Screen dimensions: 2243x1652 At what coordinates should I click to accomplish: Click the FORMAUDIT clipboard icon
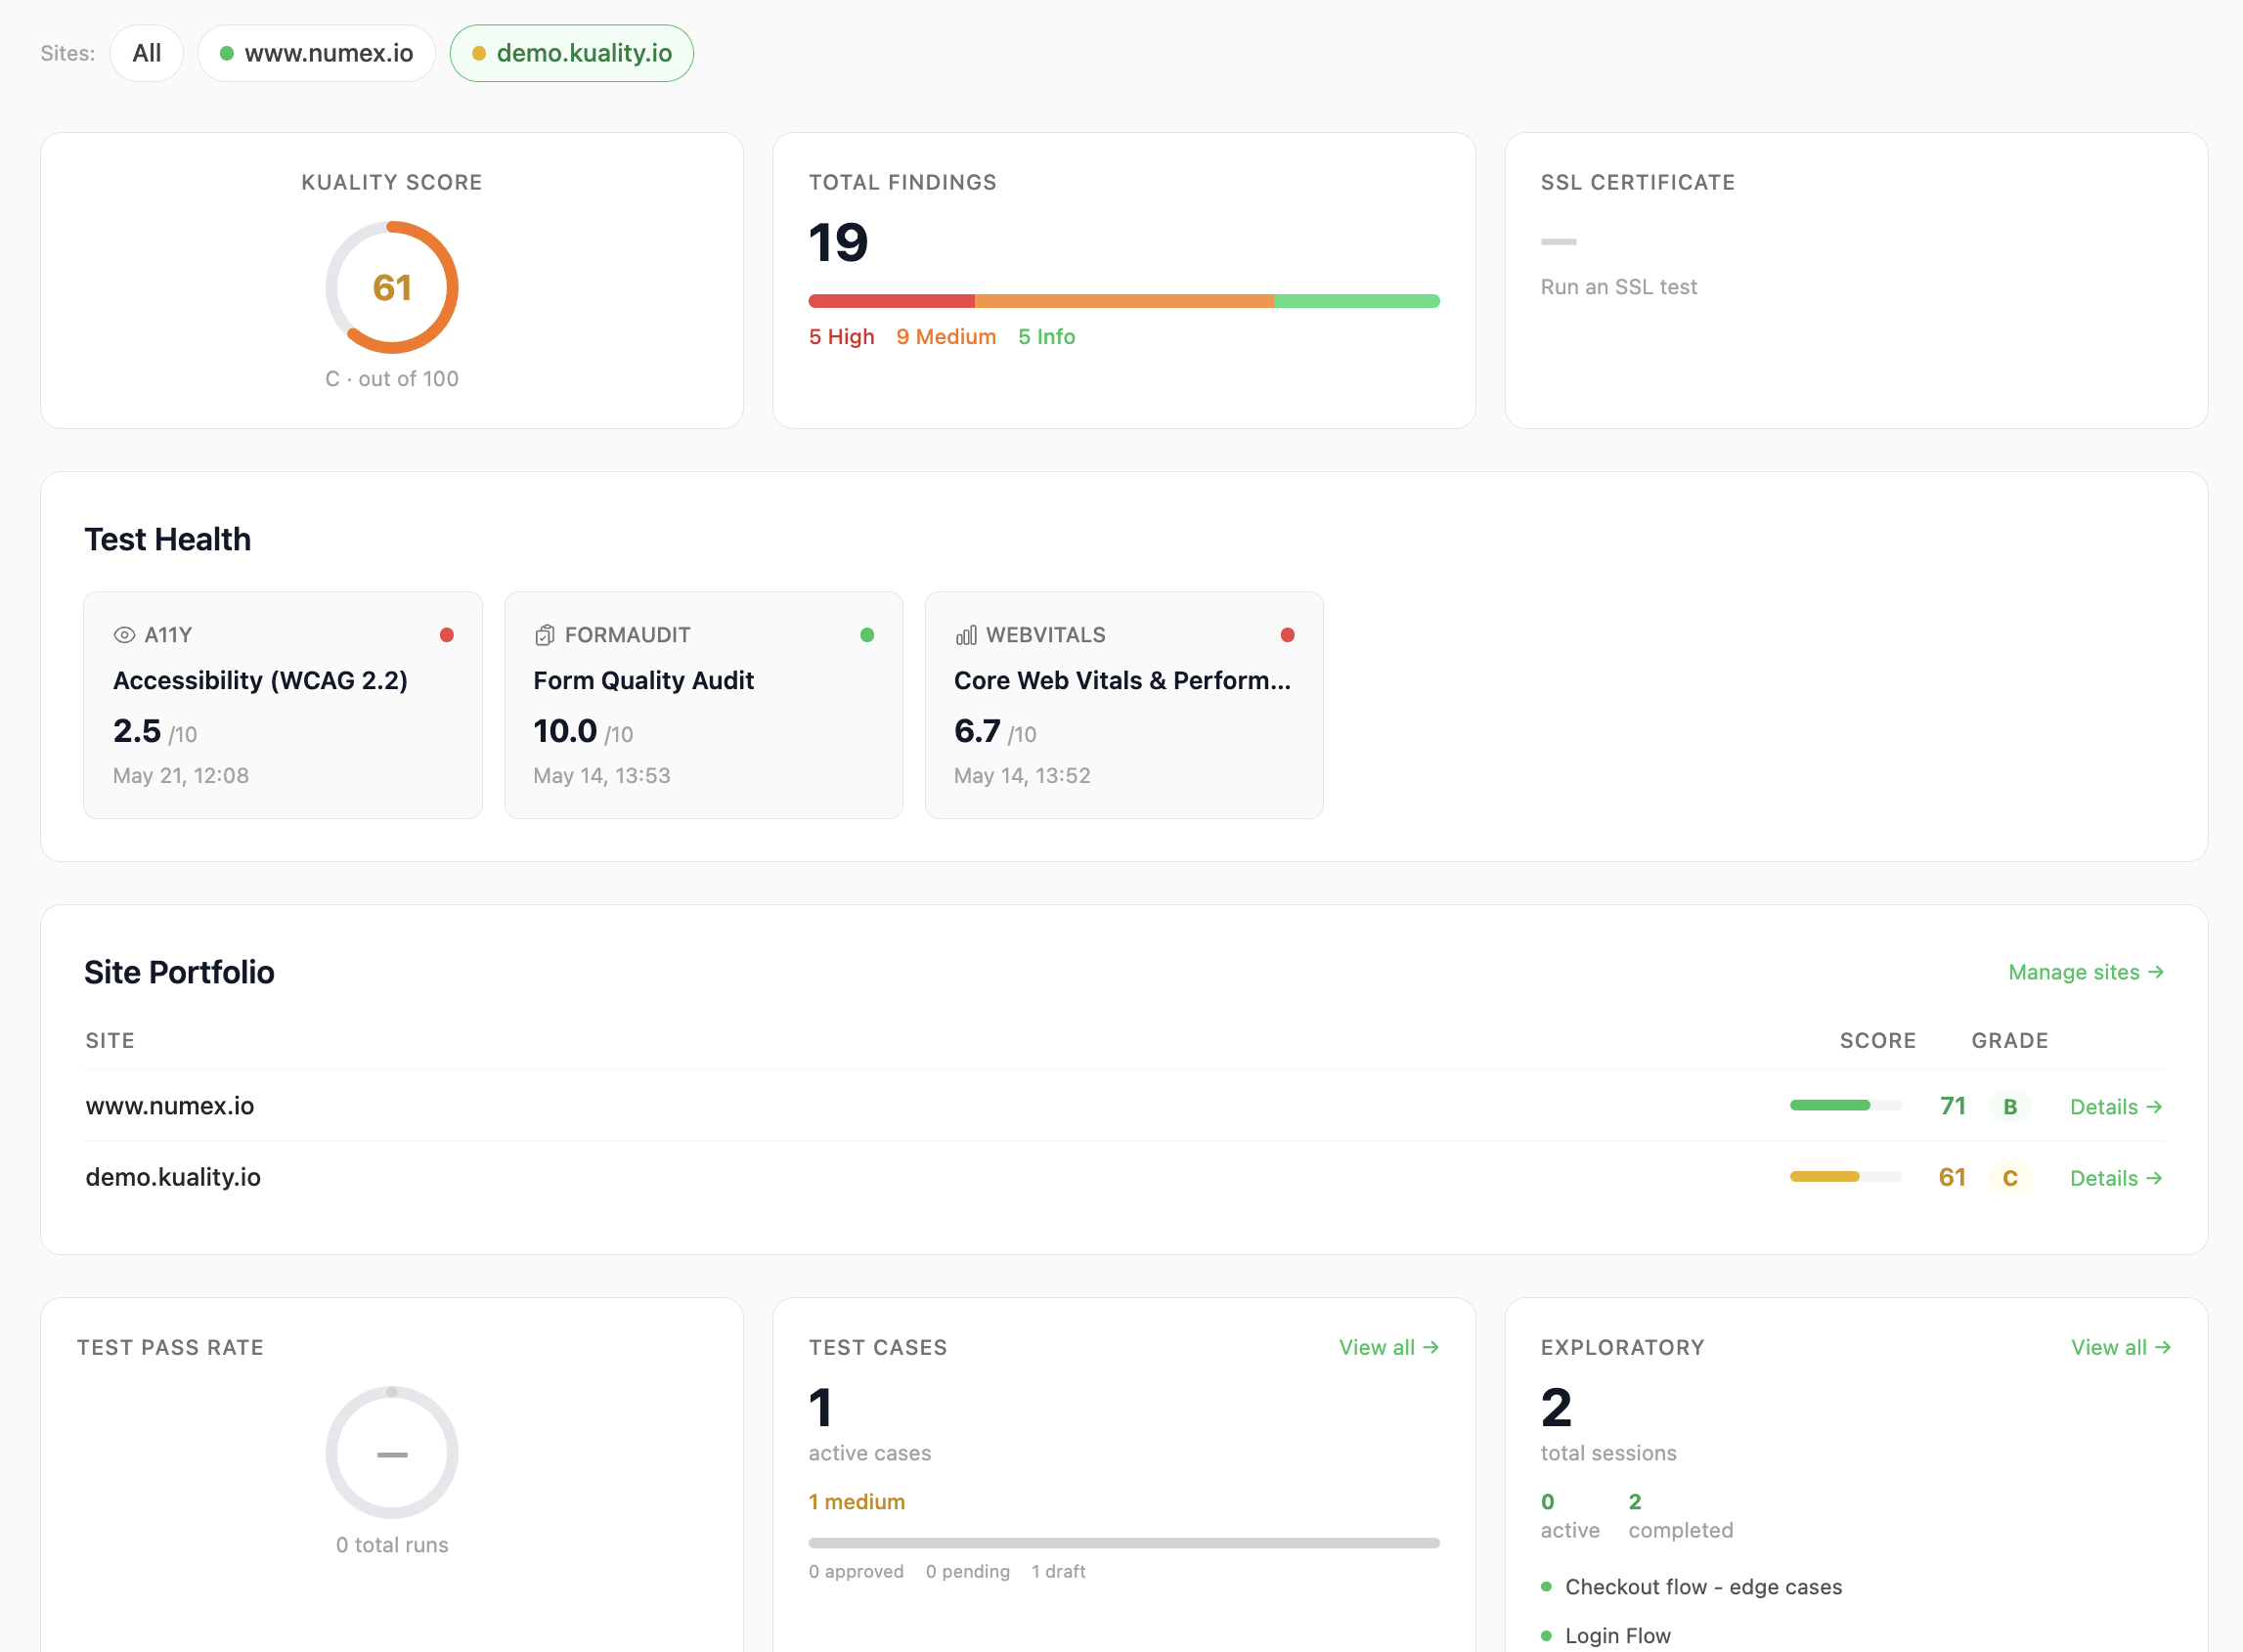coord(545,635)
